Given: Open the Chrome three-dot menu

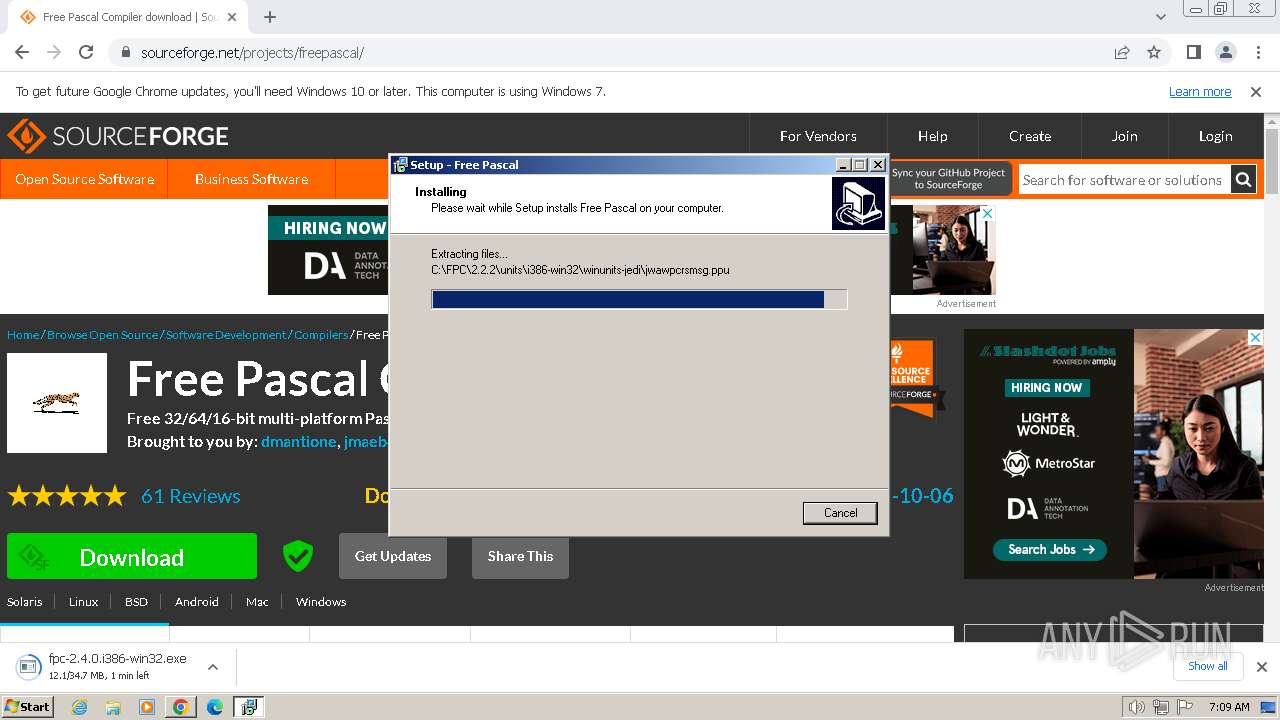Looking at the screenshot, I should [1257, 52].
